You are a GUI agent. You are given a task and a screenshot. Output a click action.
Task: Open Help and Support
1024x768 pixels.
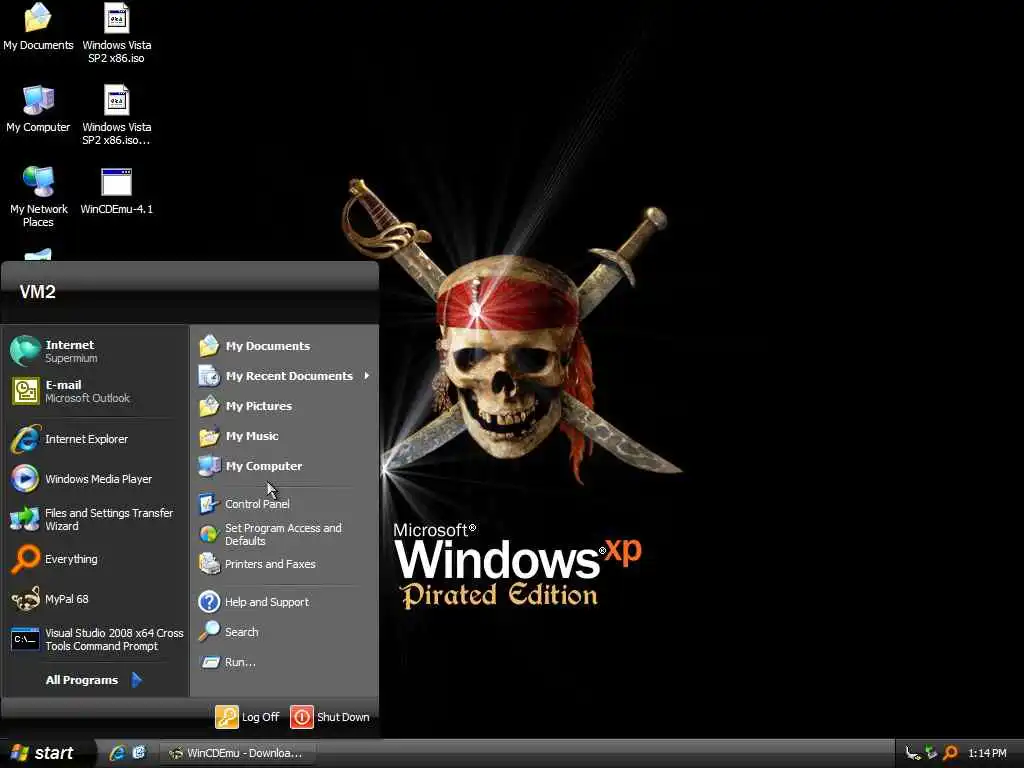point(285,602)
